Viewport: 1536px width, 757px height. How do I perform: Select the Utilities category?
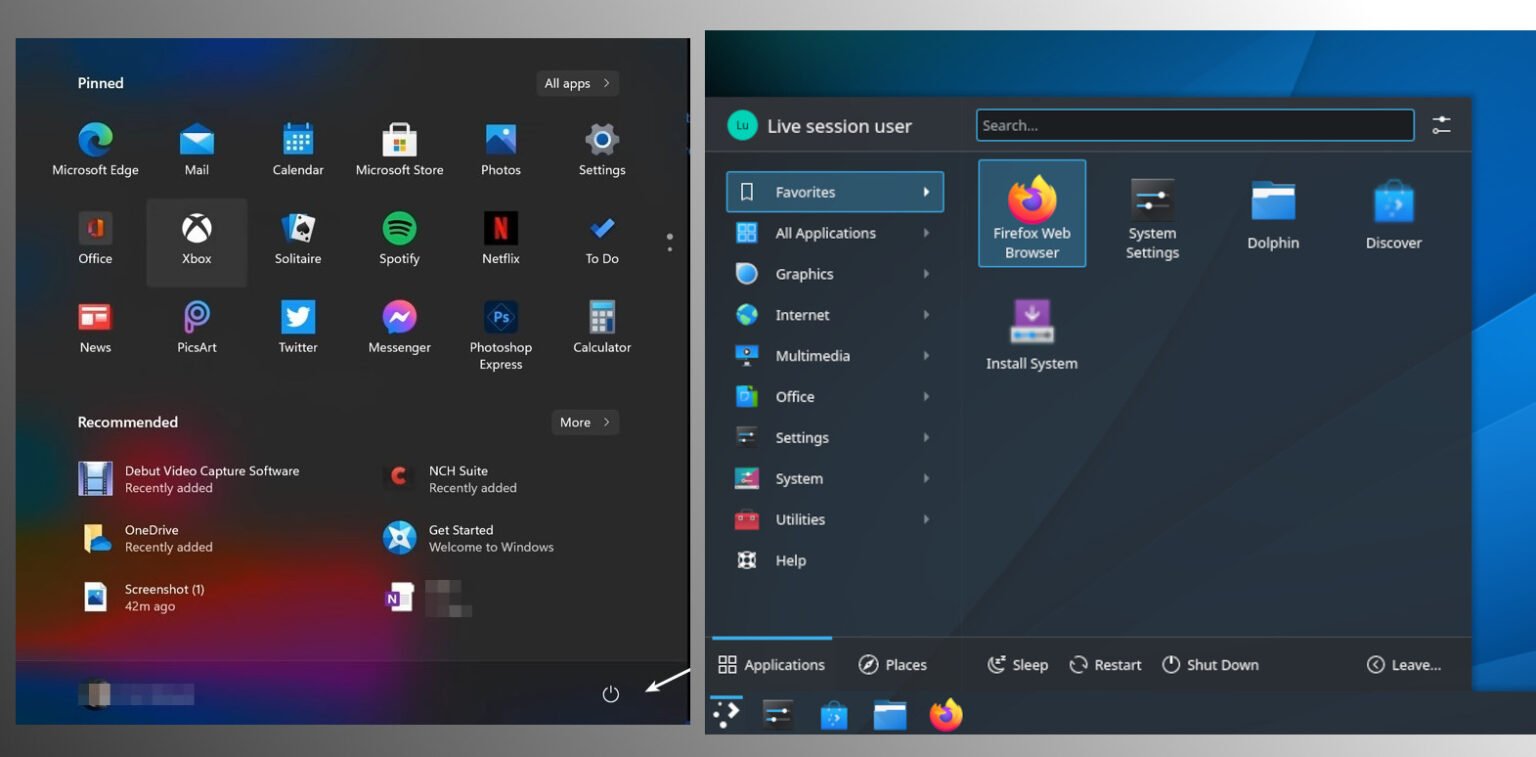tap(833, 520)
